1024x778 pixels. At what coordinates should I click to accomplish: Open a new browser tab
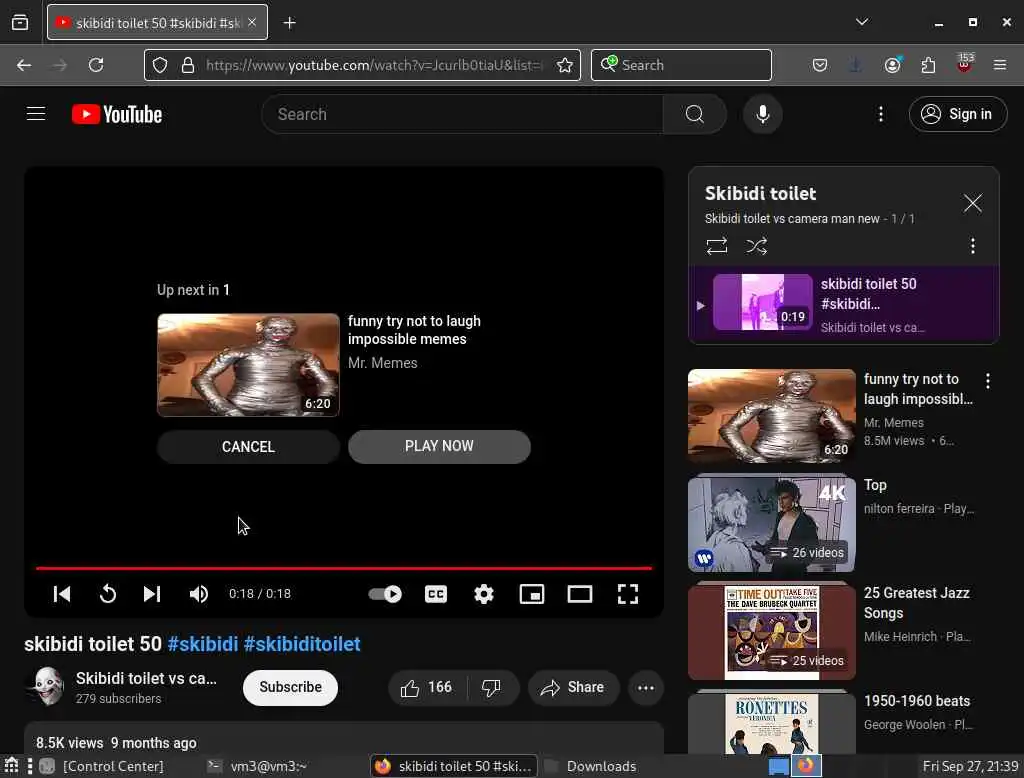pos(289,23)
